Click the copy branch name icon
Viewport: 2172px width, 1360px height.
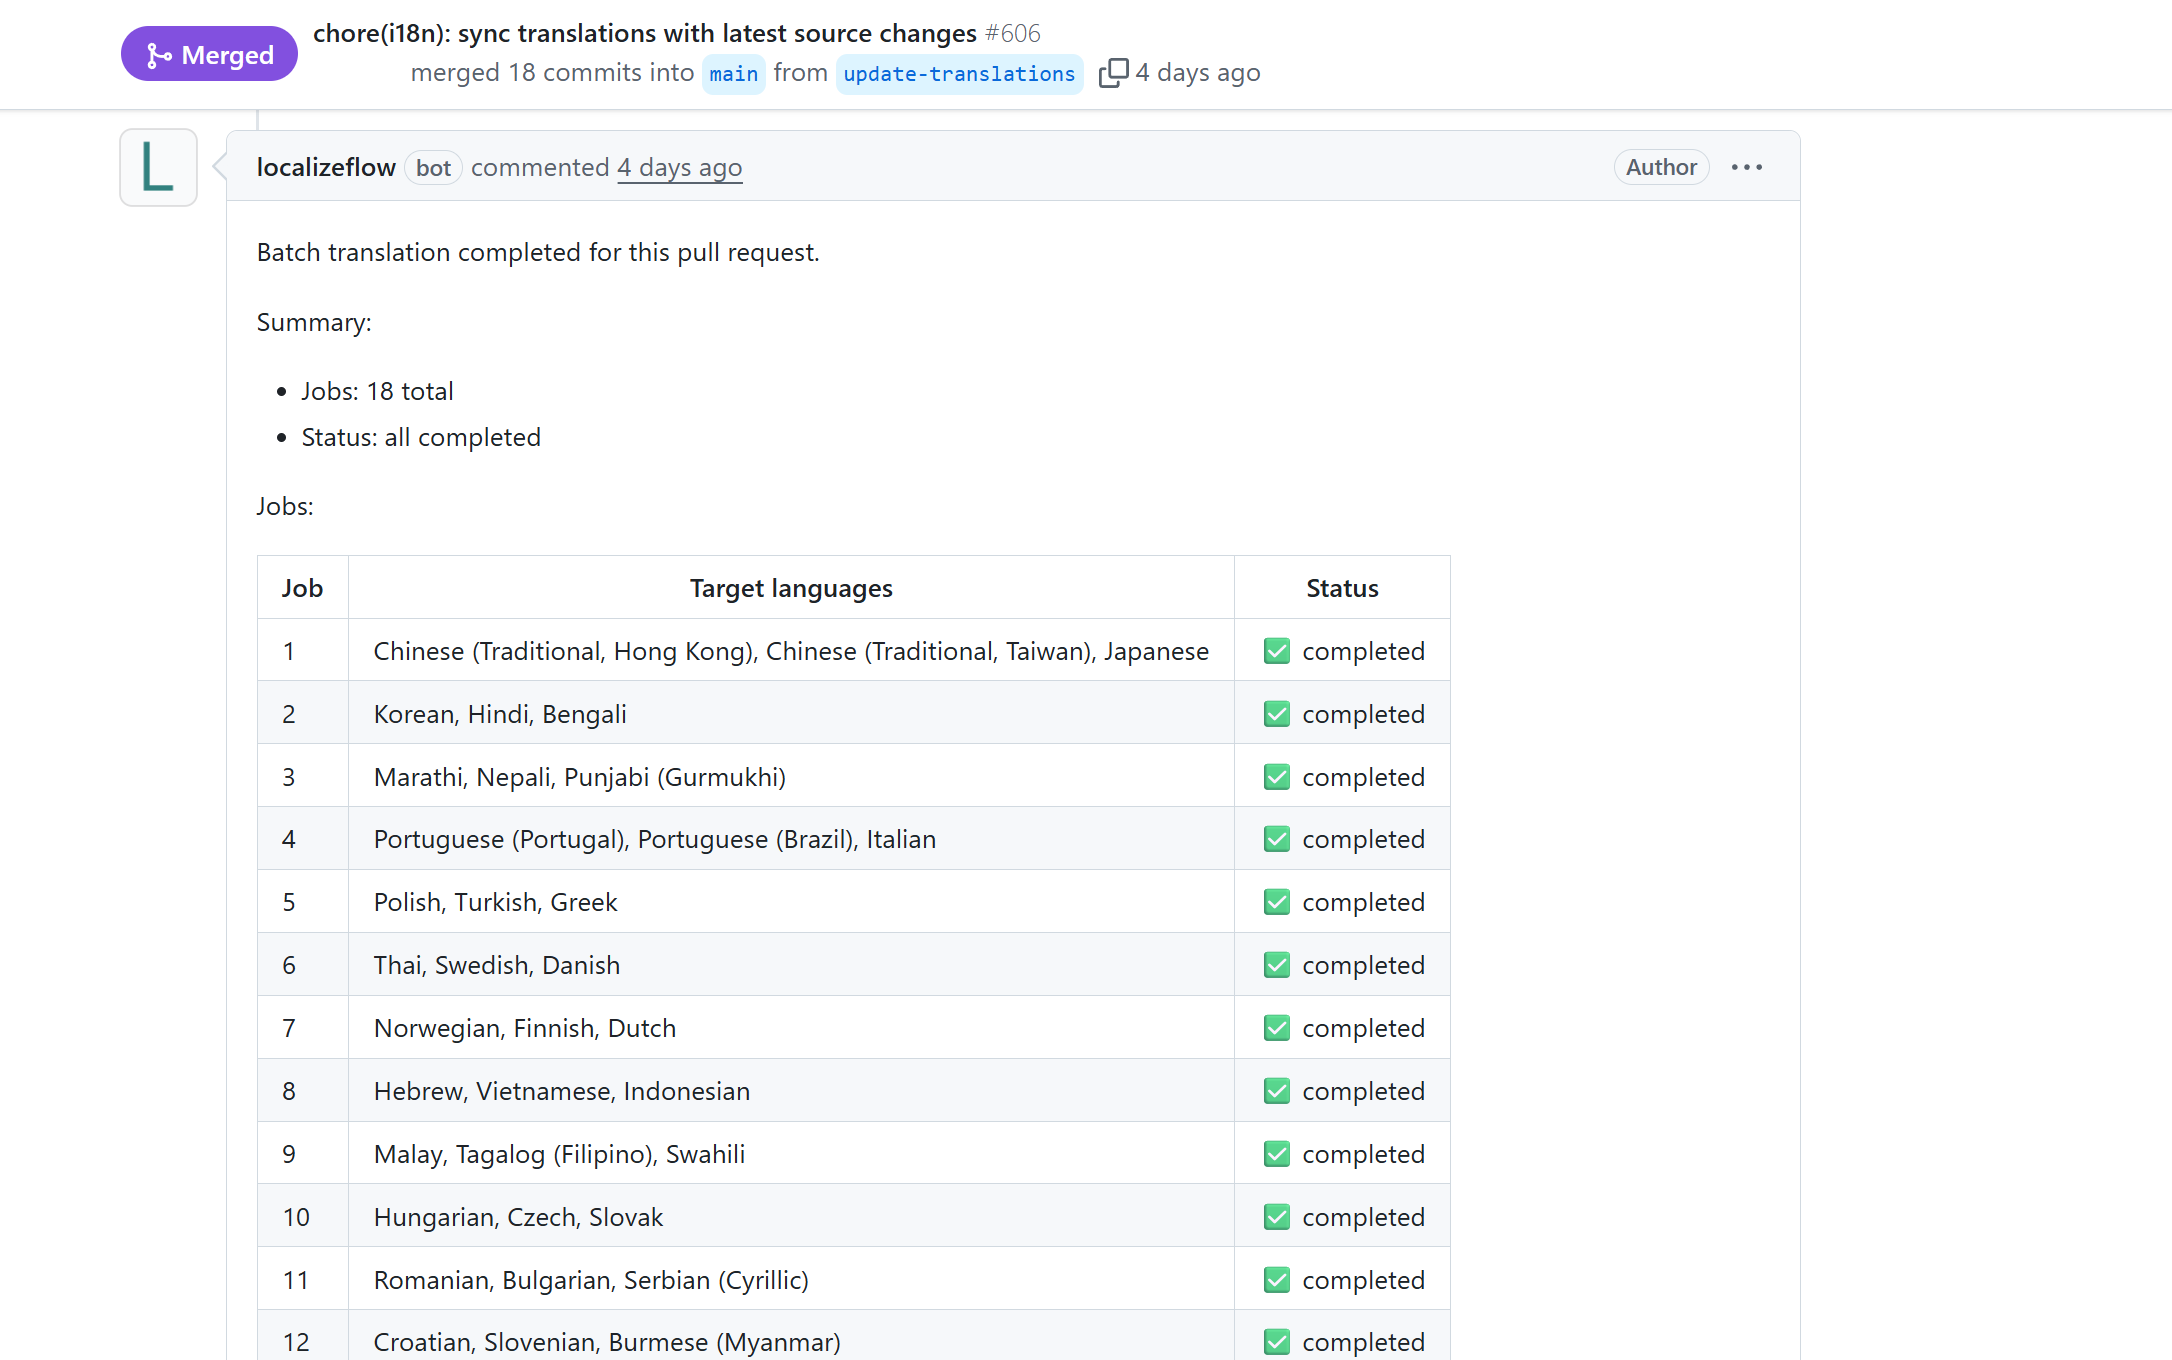[1112, 72]
